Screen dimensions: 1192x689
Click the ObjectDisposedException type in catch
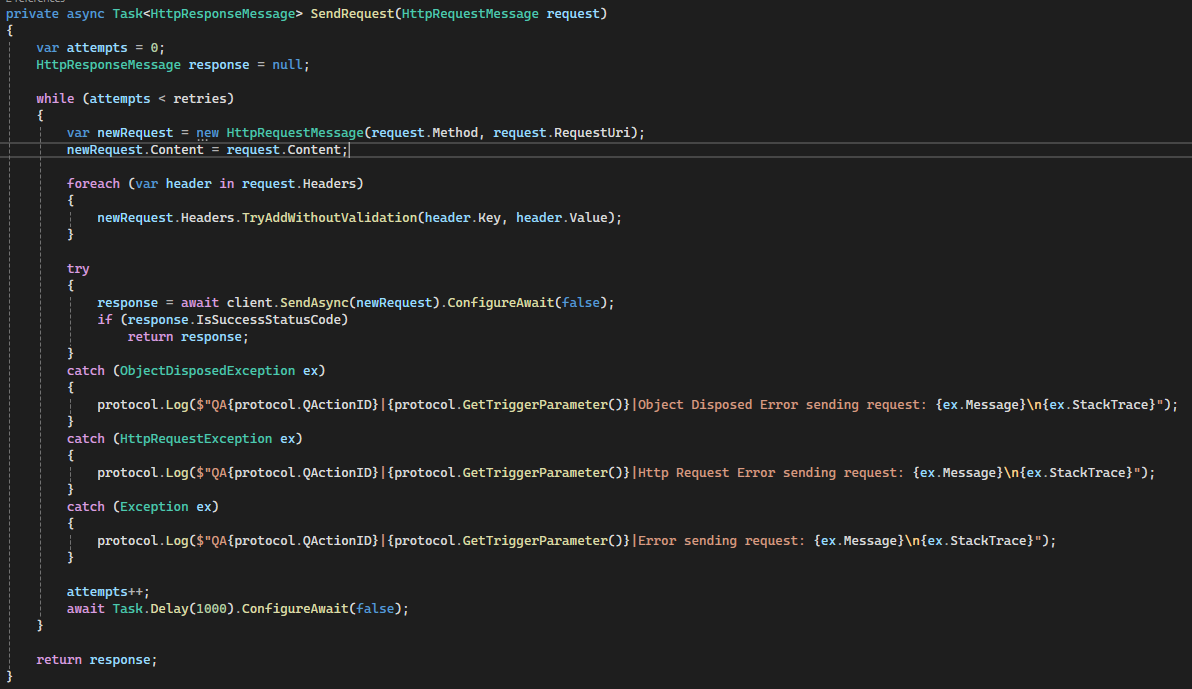[x=207, y=370]
